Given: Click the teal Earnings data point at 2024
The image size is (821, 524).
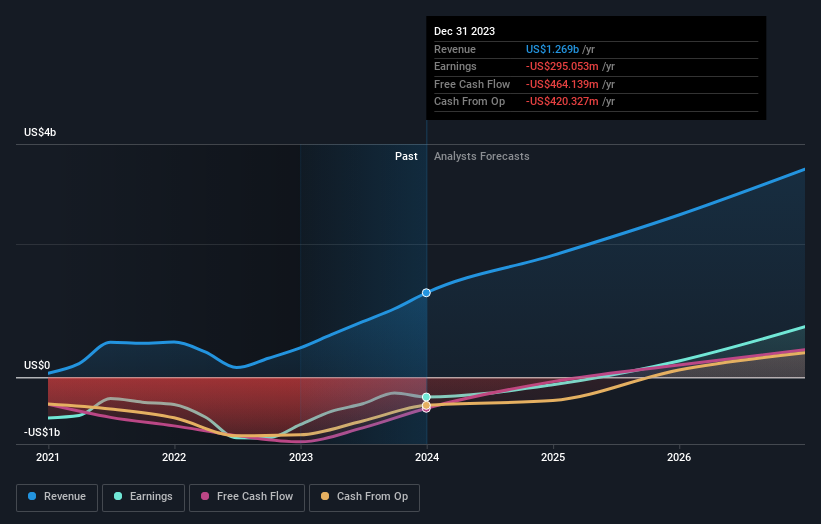Looking at the screenshot, I should pyautogui.click(x=426, y=397).
